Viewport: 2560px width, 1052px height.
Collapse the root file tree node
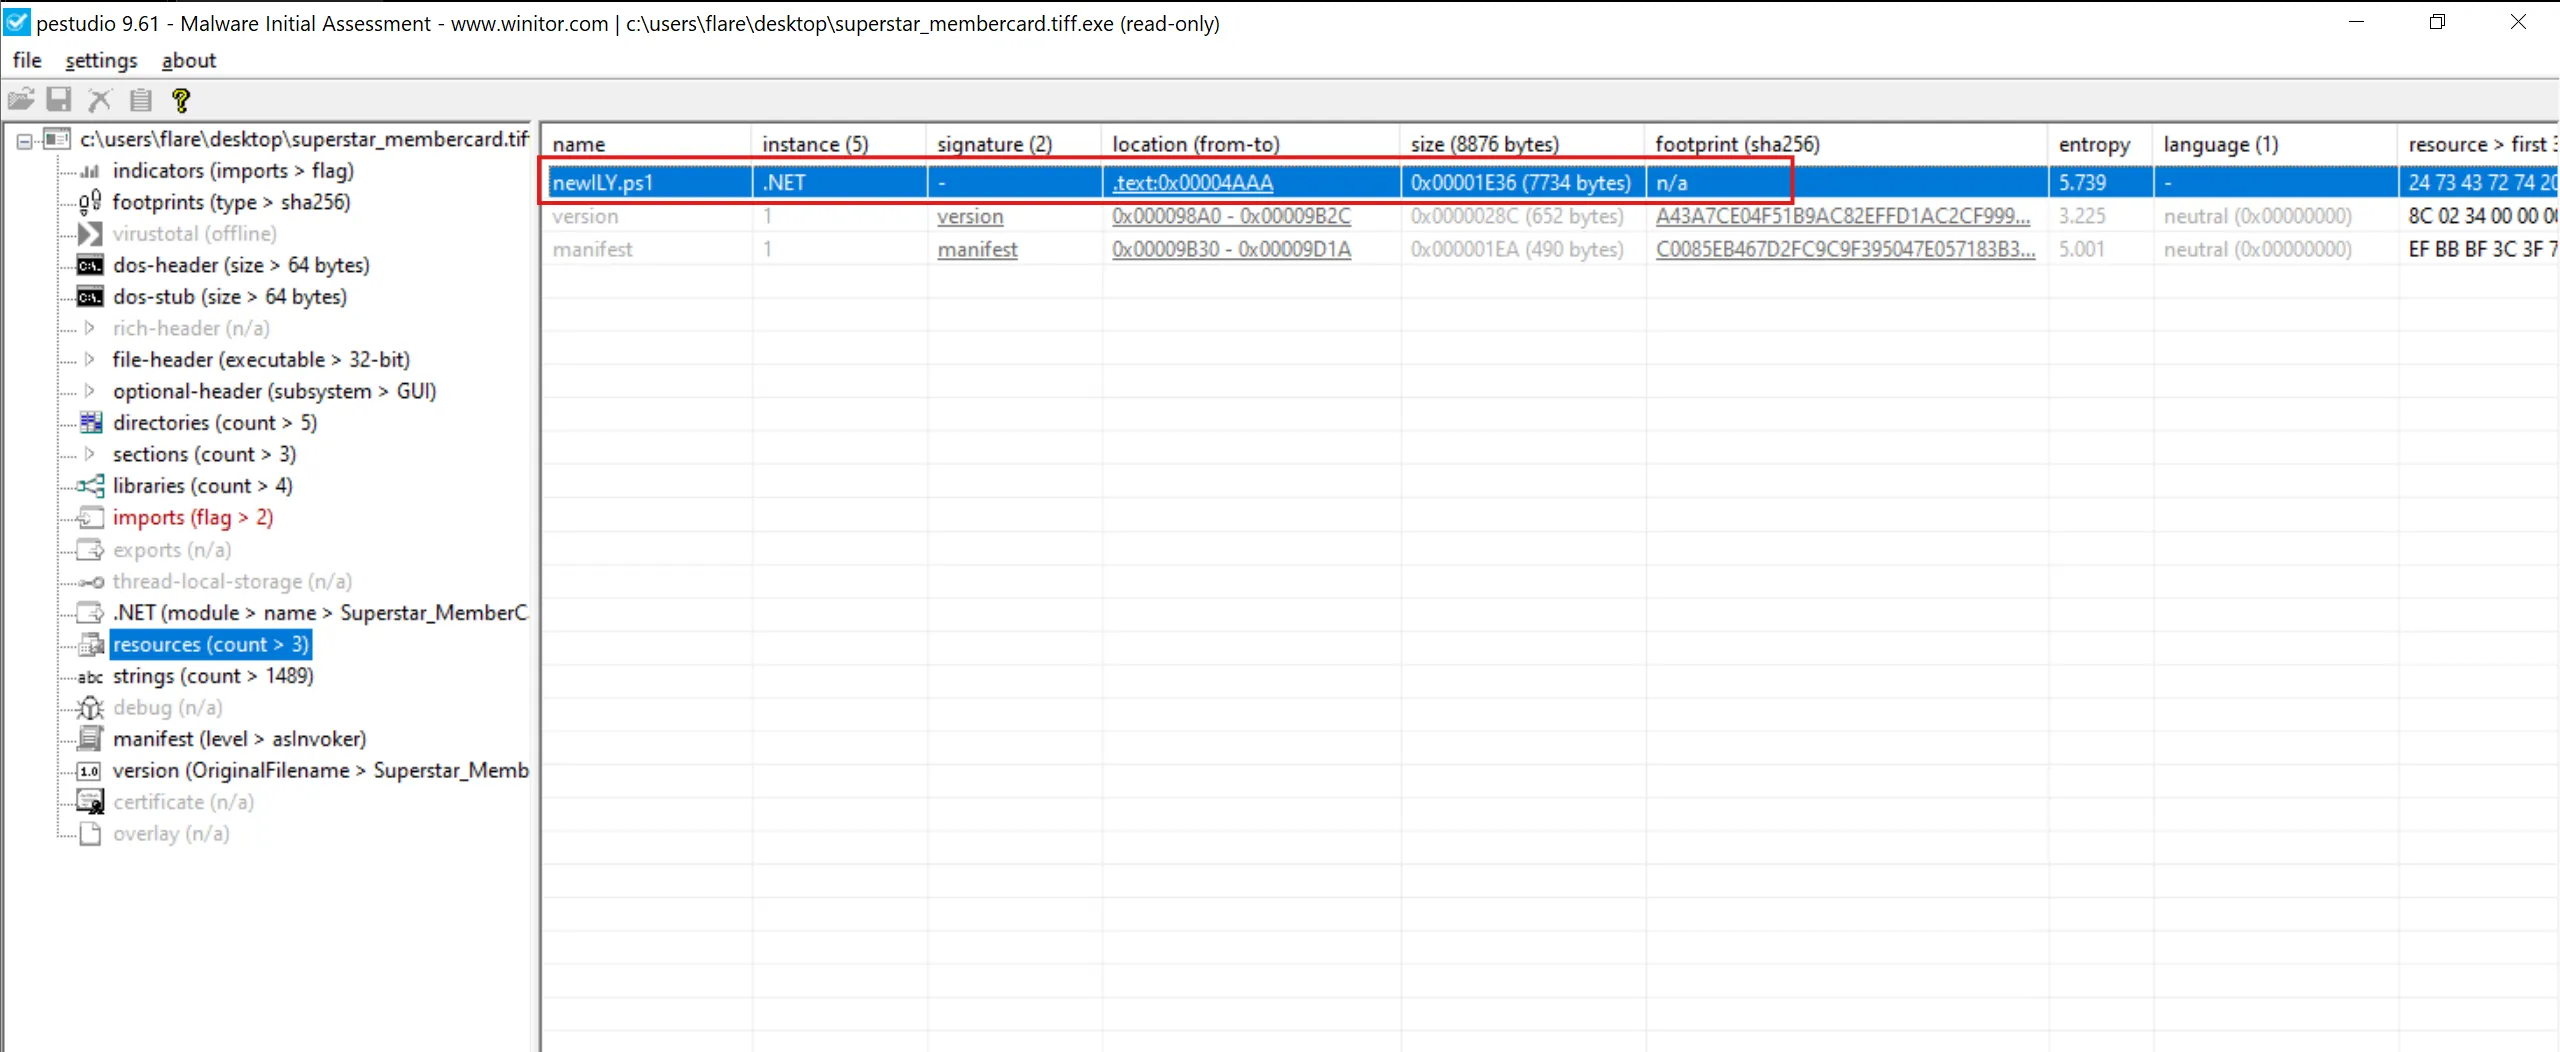pyautogui.click(x=24, y=141)
